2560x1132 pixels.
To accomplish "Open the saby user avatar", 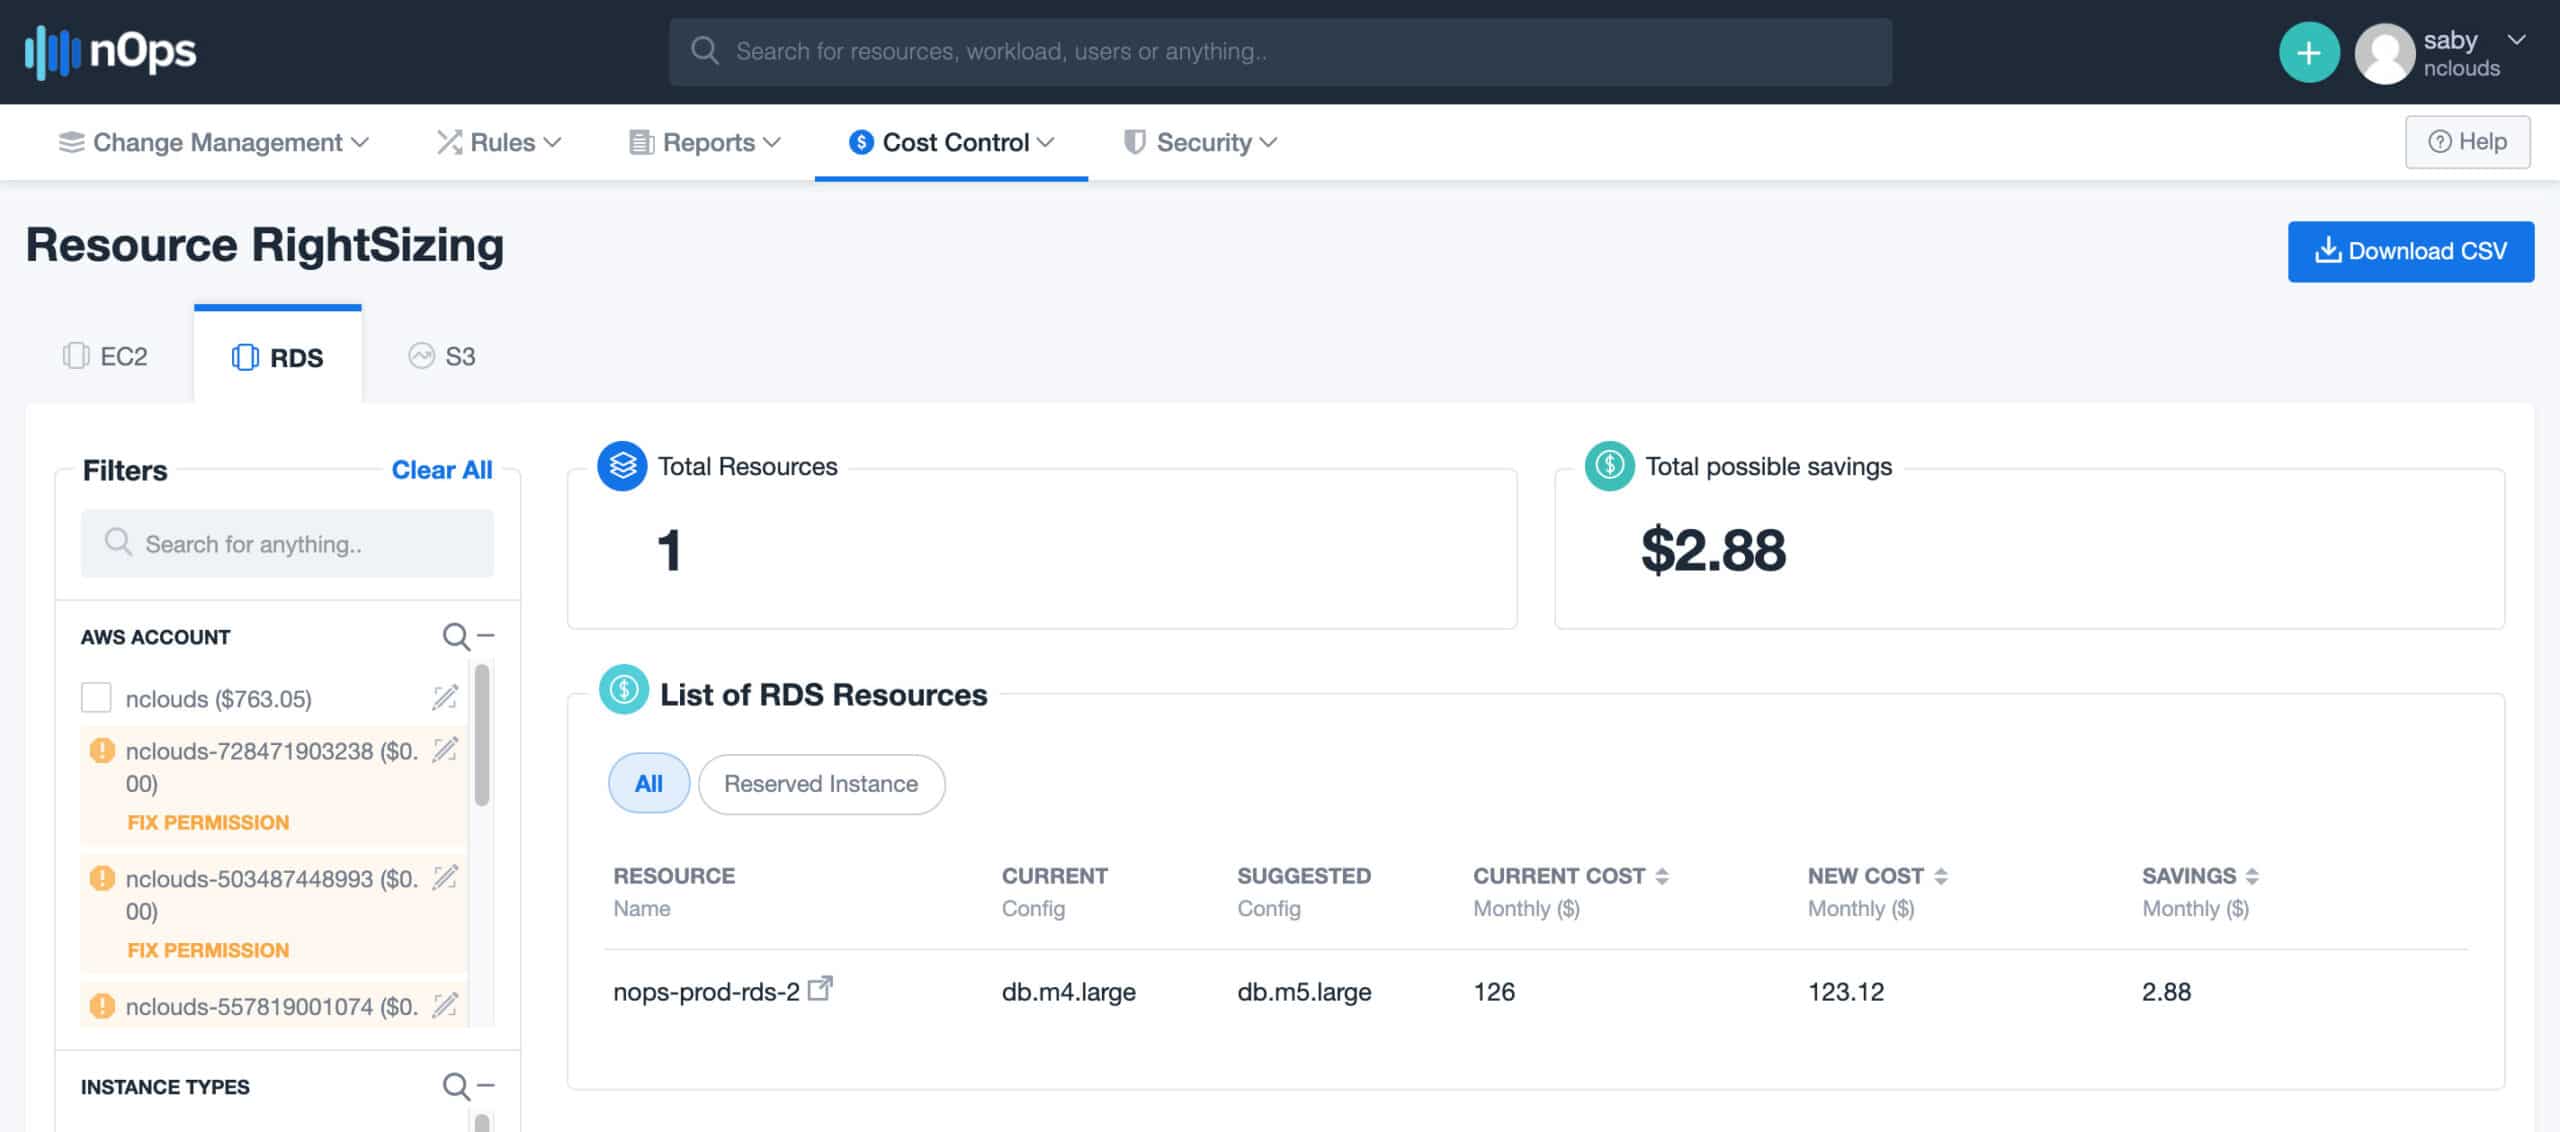I will [2384, 53].
